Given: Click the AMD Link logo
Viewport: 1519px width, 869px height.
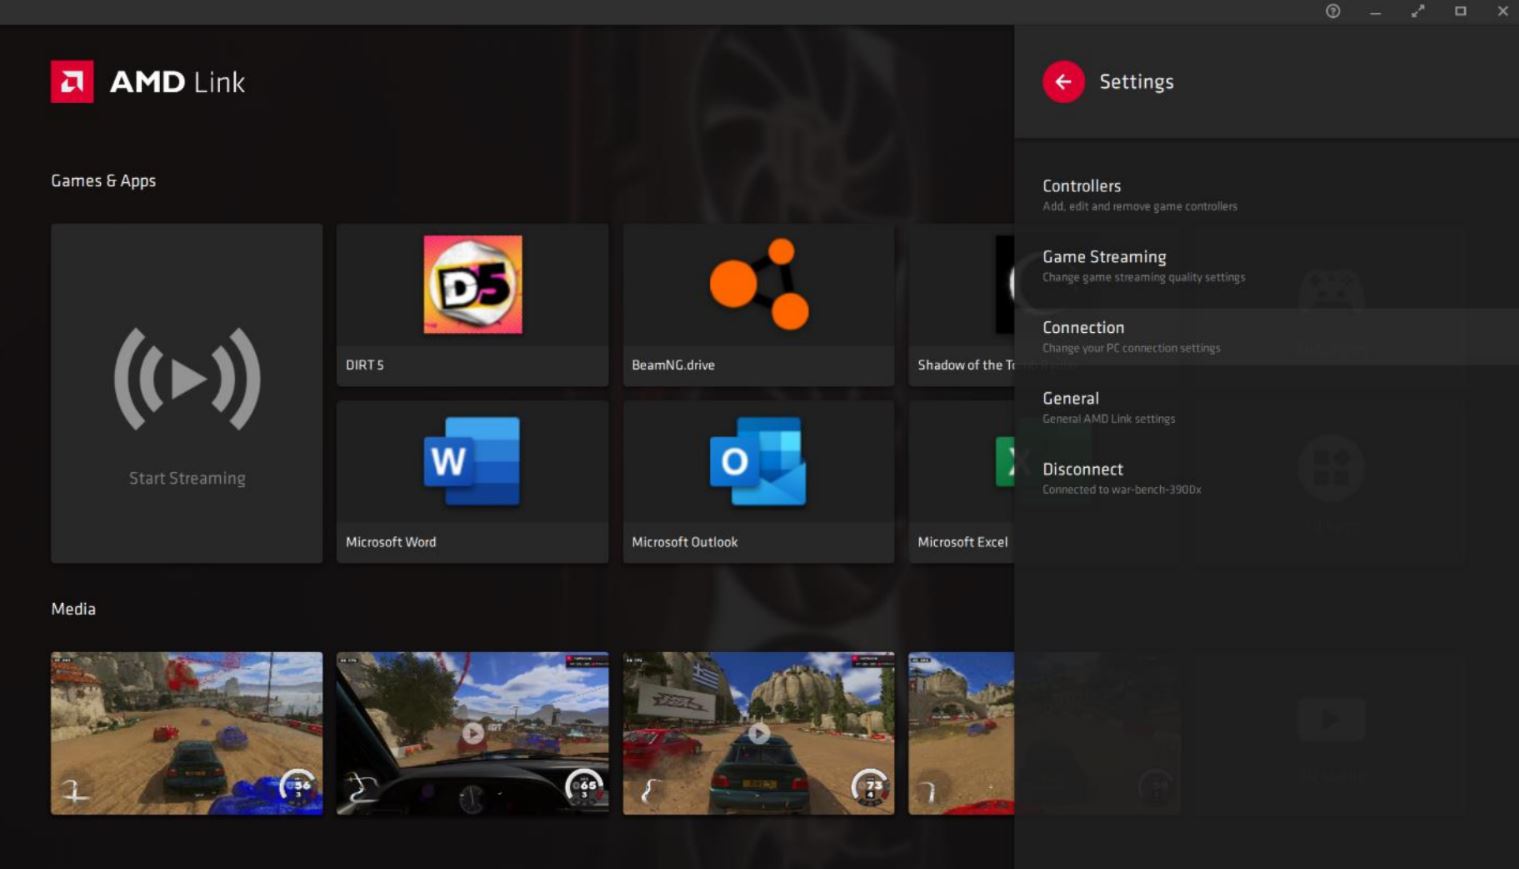Looking at the screenshot, I should [148, 82].
